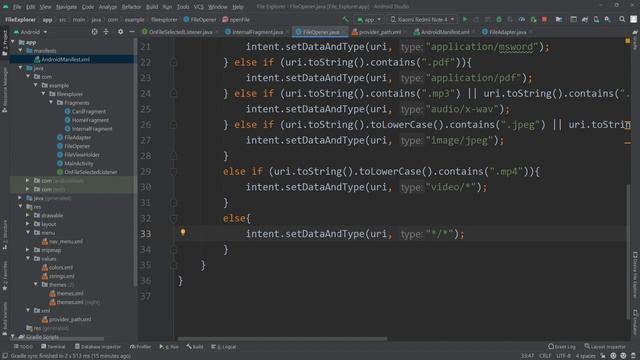Viewport: 640px width, 360px height.
Task: Click the Collapse All icon in Project panel
Action: (106, 31)
